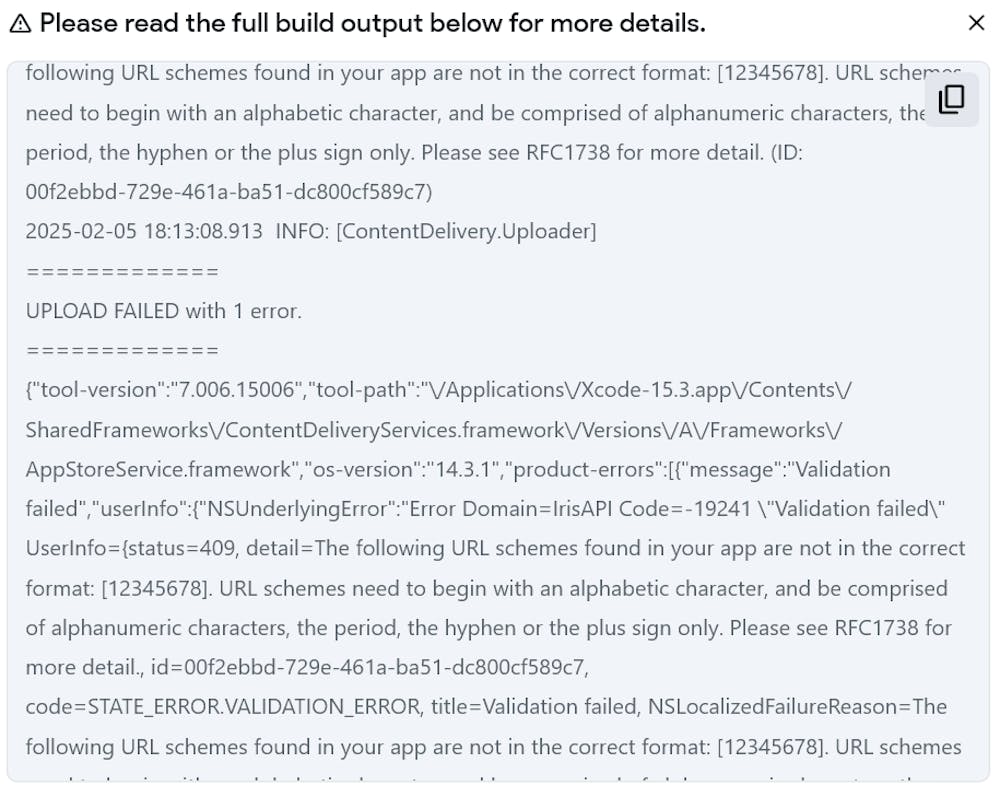
Task: Click the separator line above UPLOAD FAILED
Action: click(122, 272)
